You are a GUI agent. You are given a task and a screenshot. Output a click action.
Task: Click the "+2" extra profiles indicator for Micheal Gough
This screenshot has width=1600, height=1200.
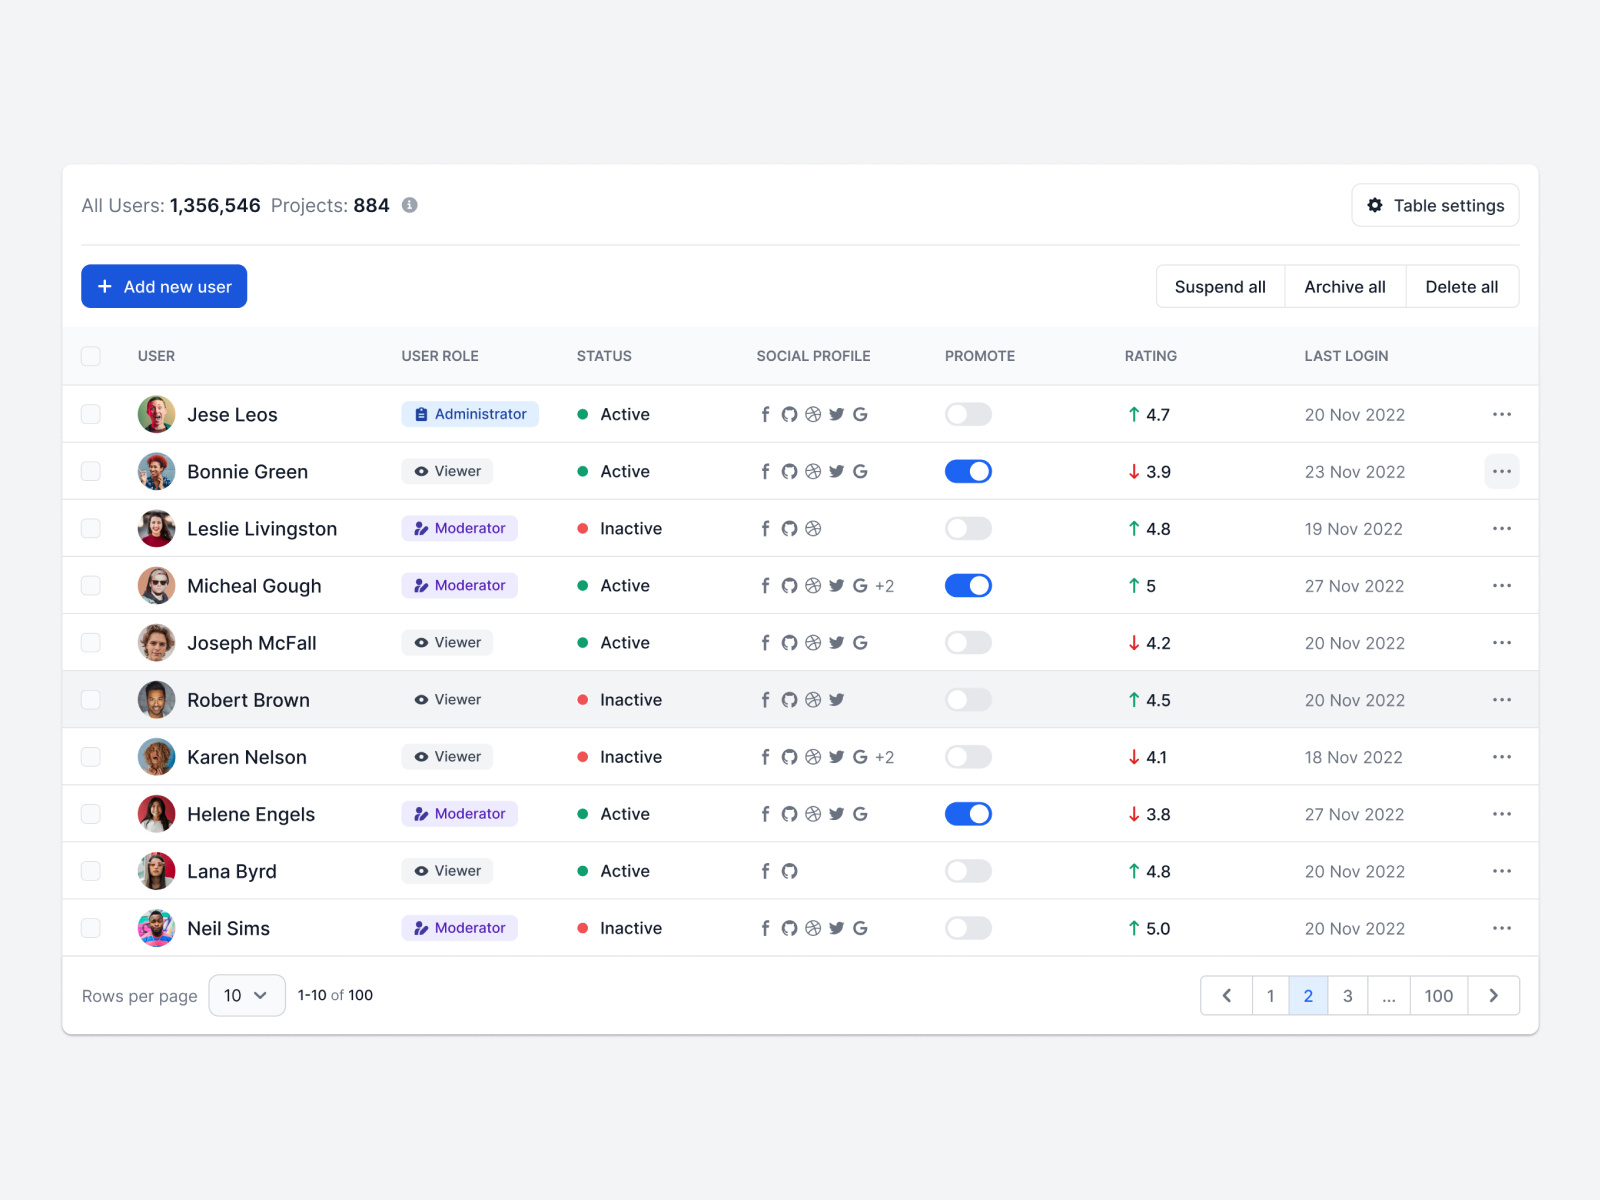tap(884, 585)
